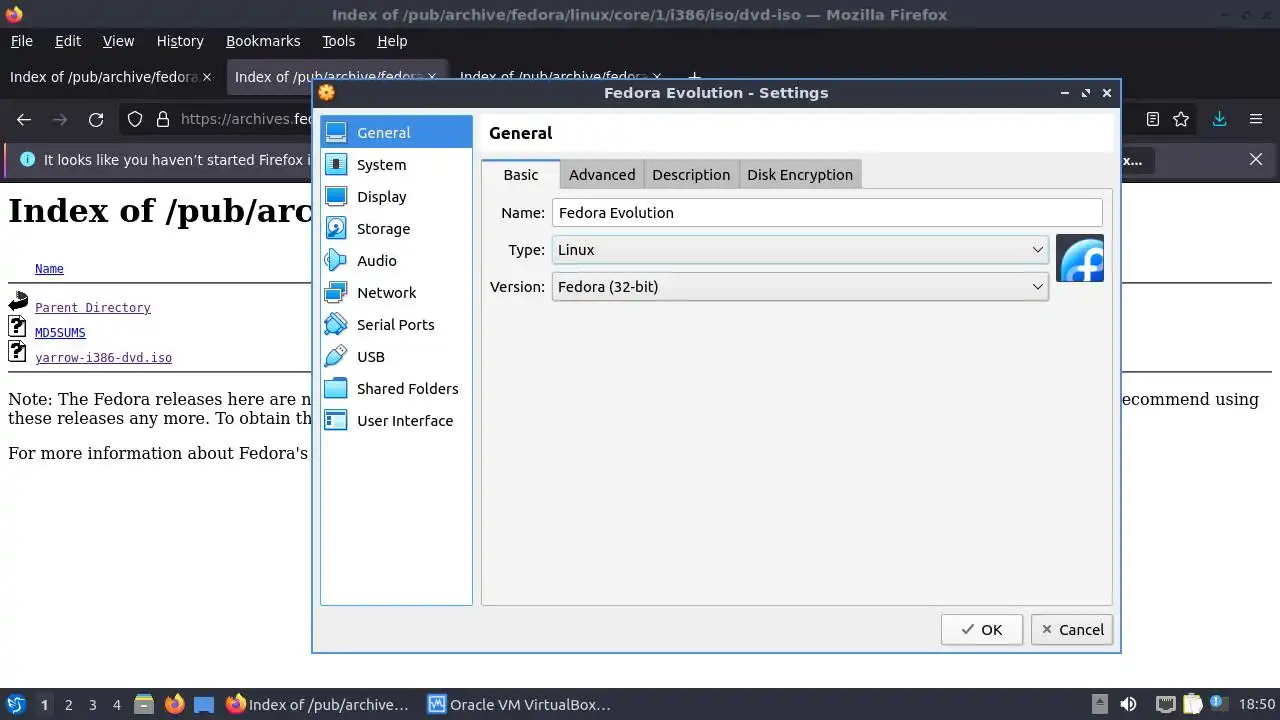Expand Version dropdown showing Fedora (32-bit)
The width and height of the screenshot is (1280, 720).
pos(799,287)
